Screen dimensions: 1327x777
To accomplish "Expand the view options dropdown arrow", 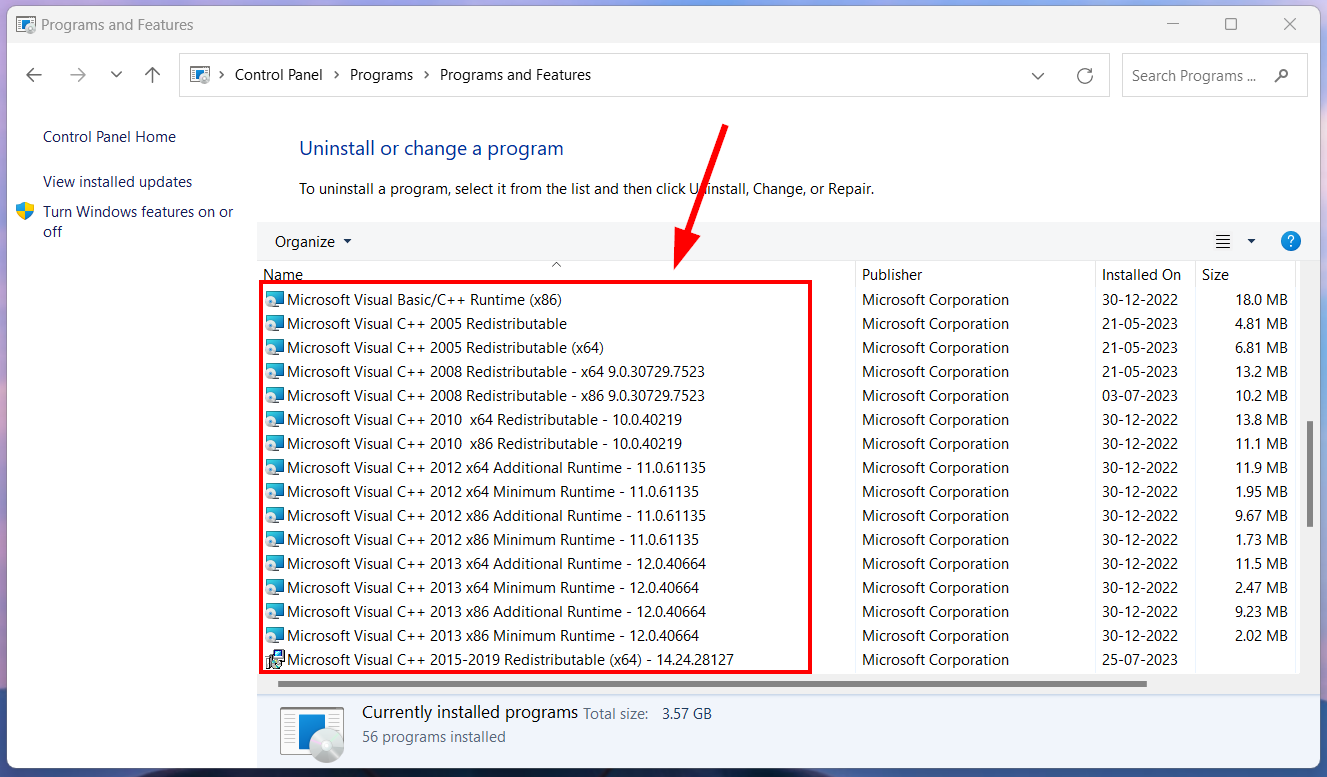I will [x=1251, y=241].
